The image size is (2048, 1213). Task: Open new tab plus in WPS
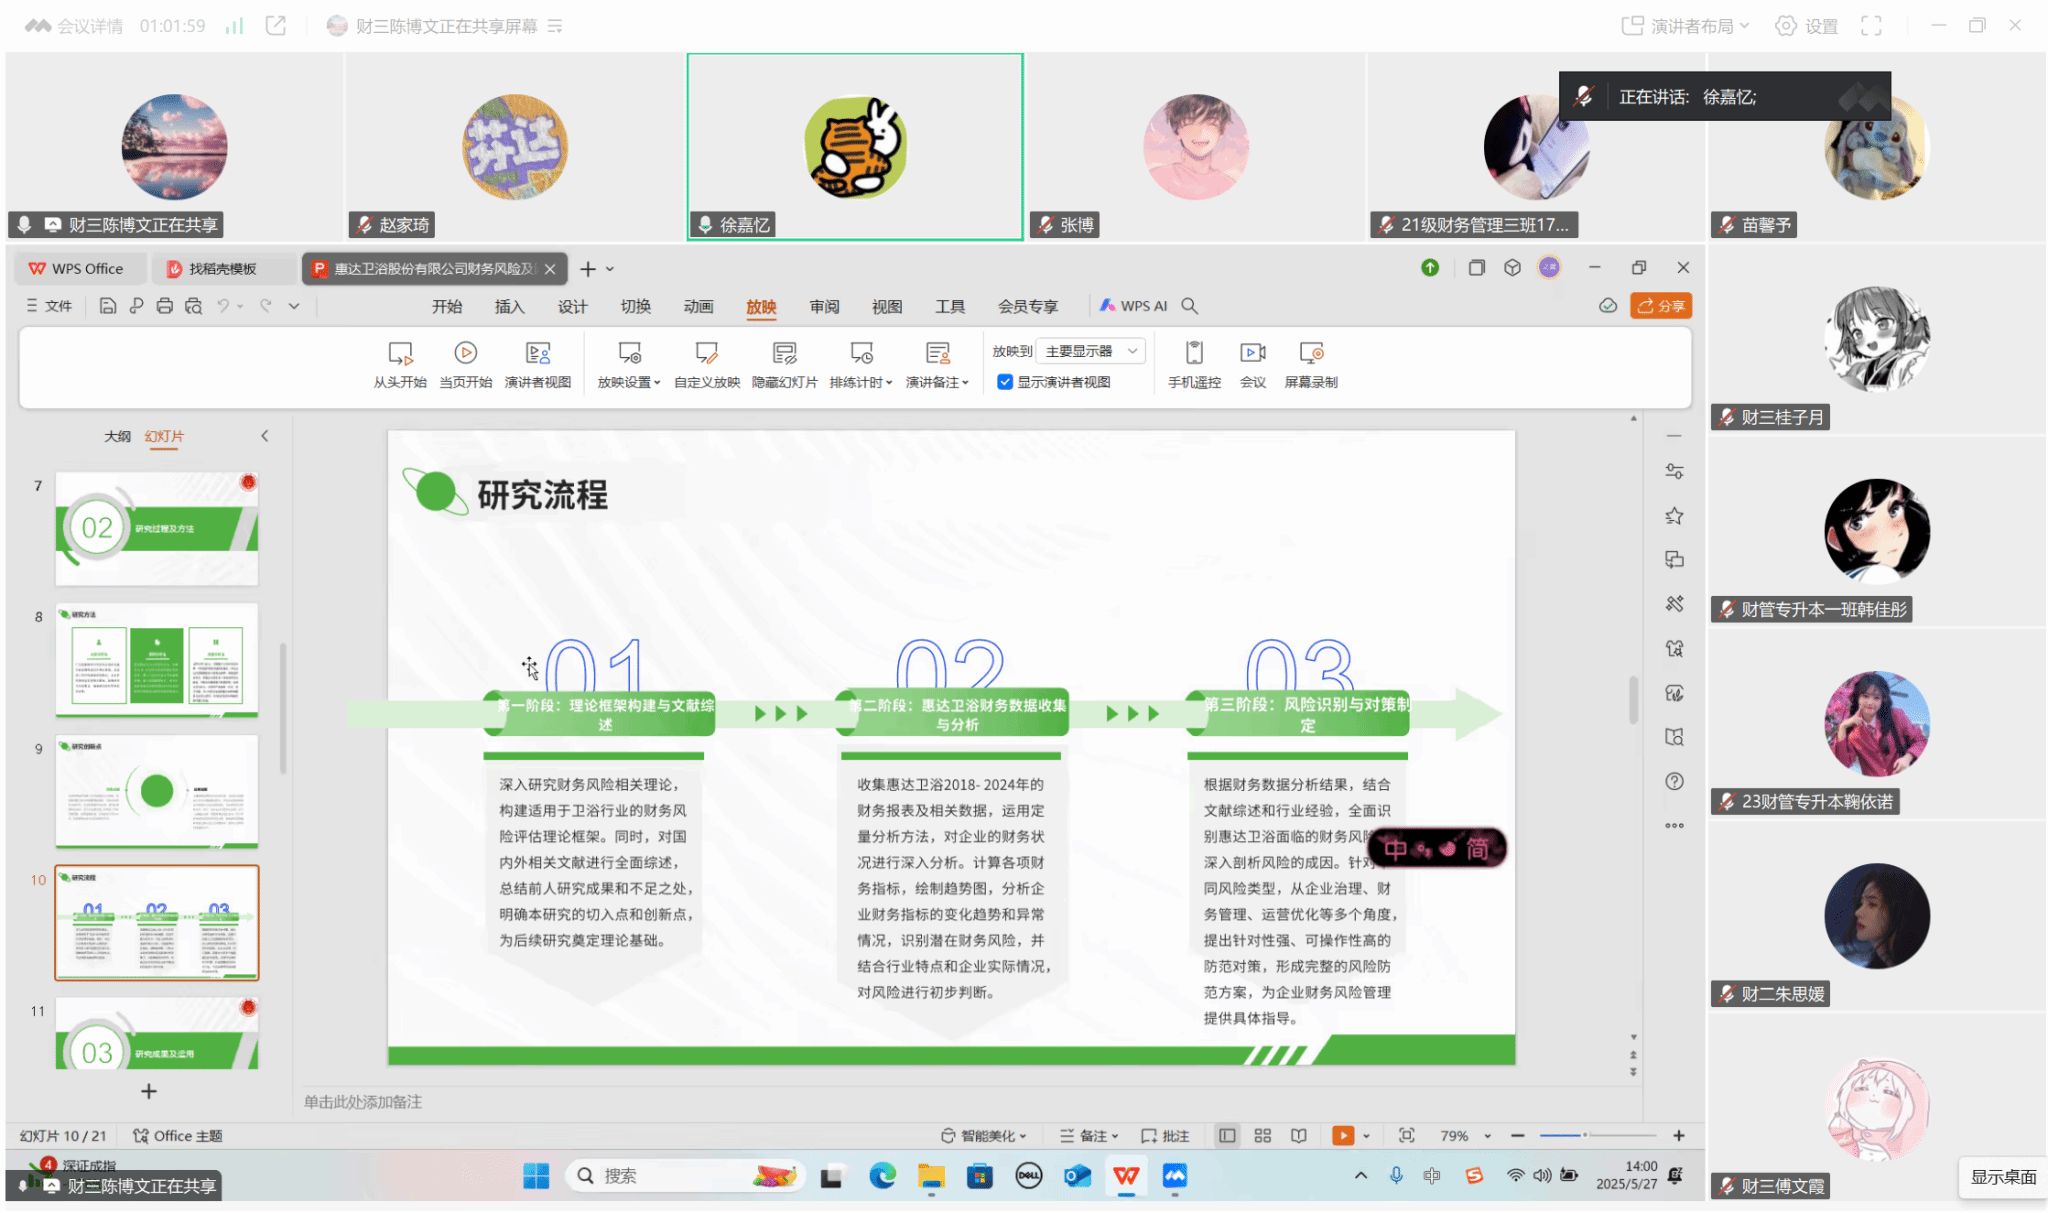point(588,269)
